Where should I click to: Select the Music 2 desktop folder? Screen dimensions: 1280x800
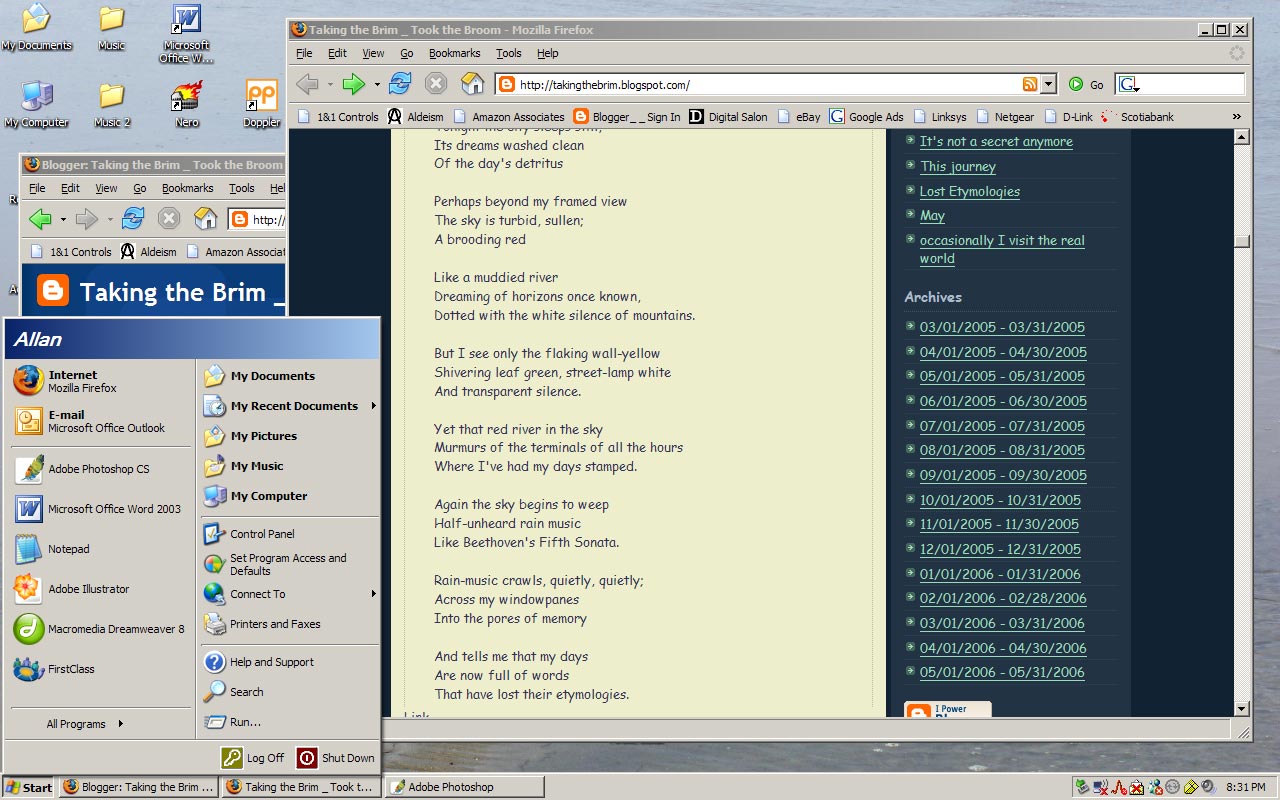112,104
